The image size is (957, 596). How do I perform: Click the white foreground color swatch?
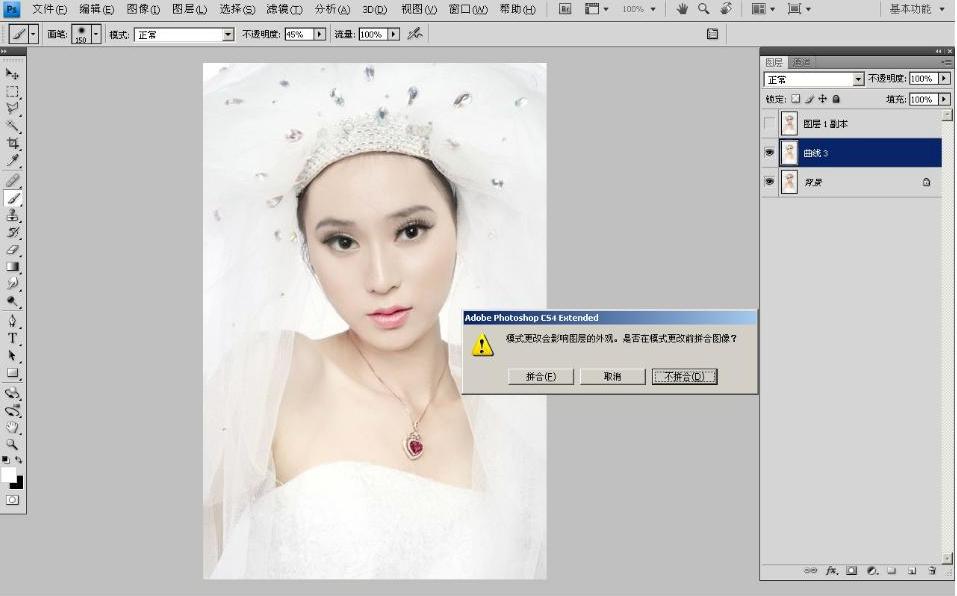click(7, 475)
